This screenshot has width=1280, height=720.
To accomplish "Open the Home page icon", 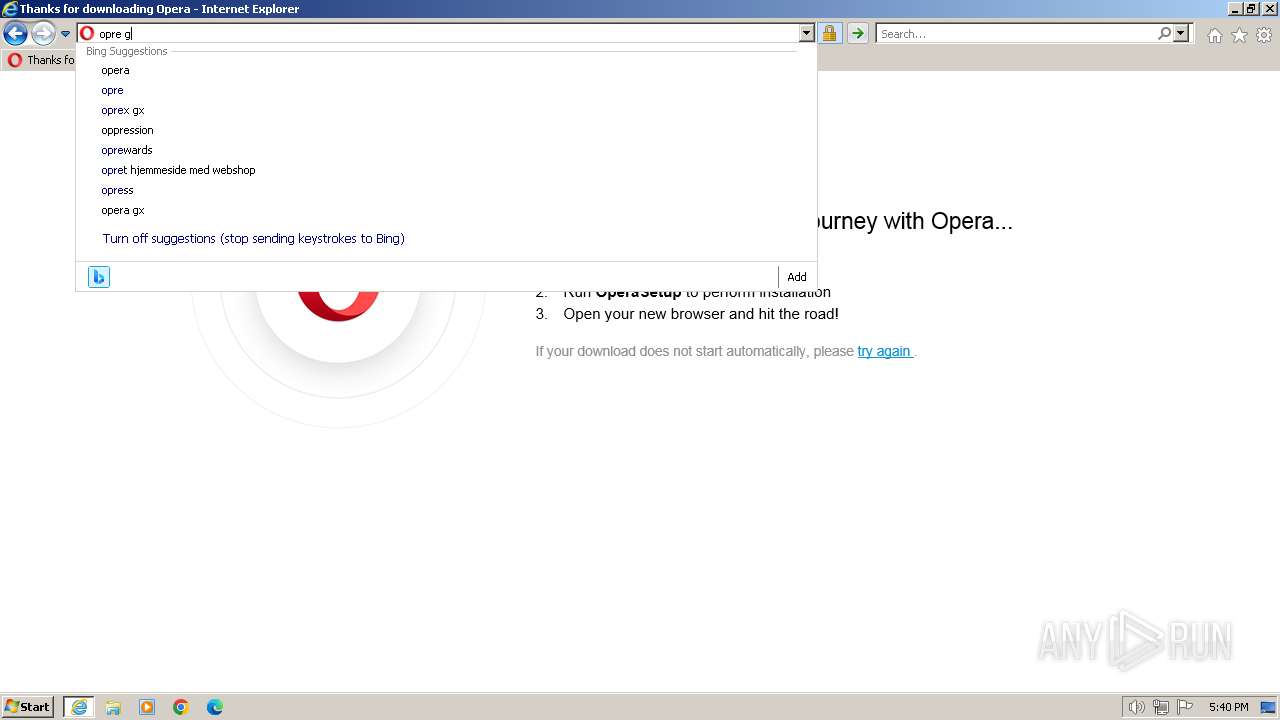I will [x=1214, y=35].
